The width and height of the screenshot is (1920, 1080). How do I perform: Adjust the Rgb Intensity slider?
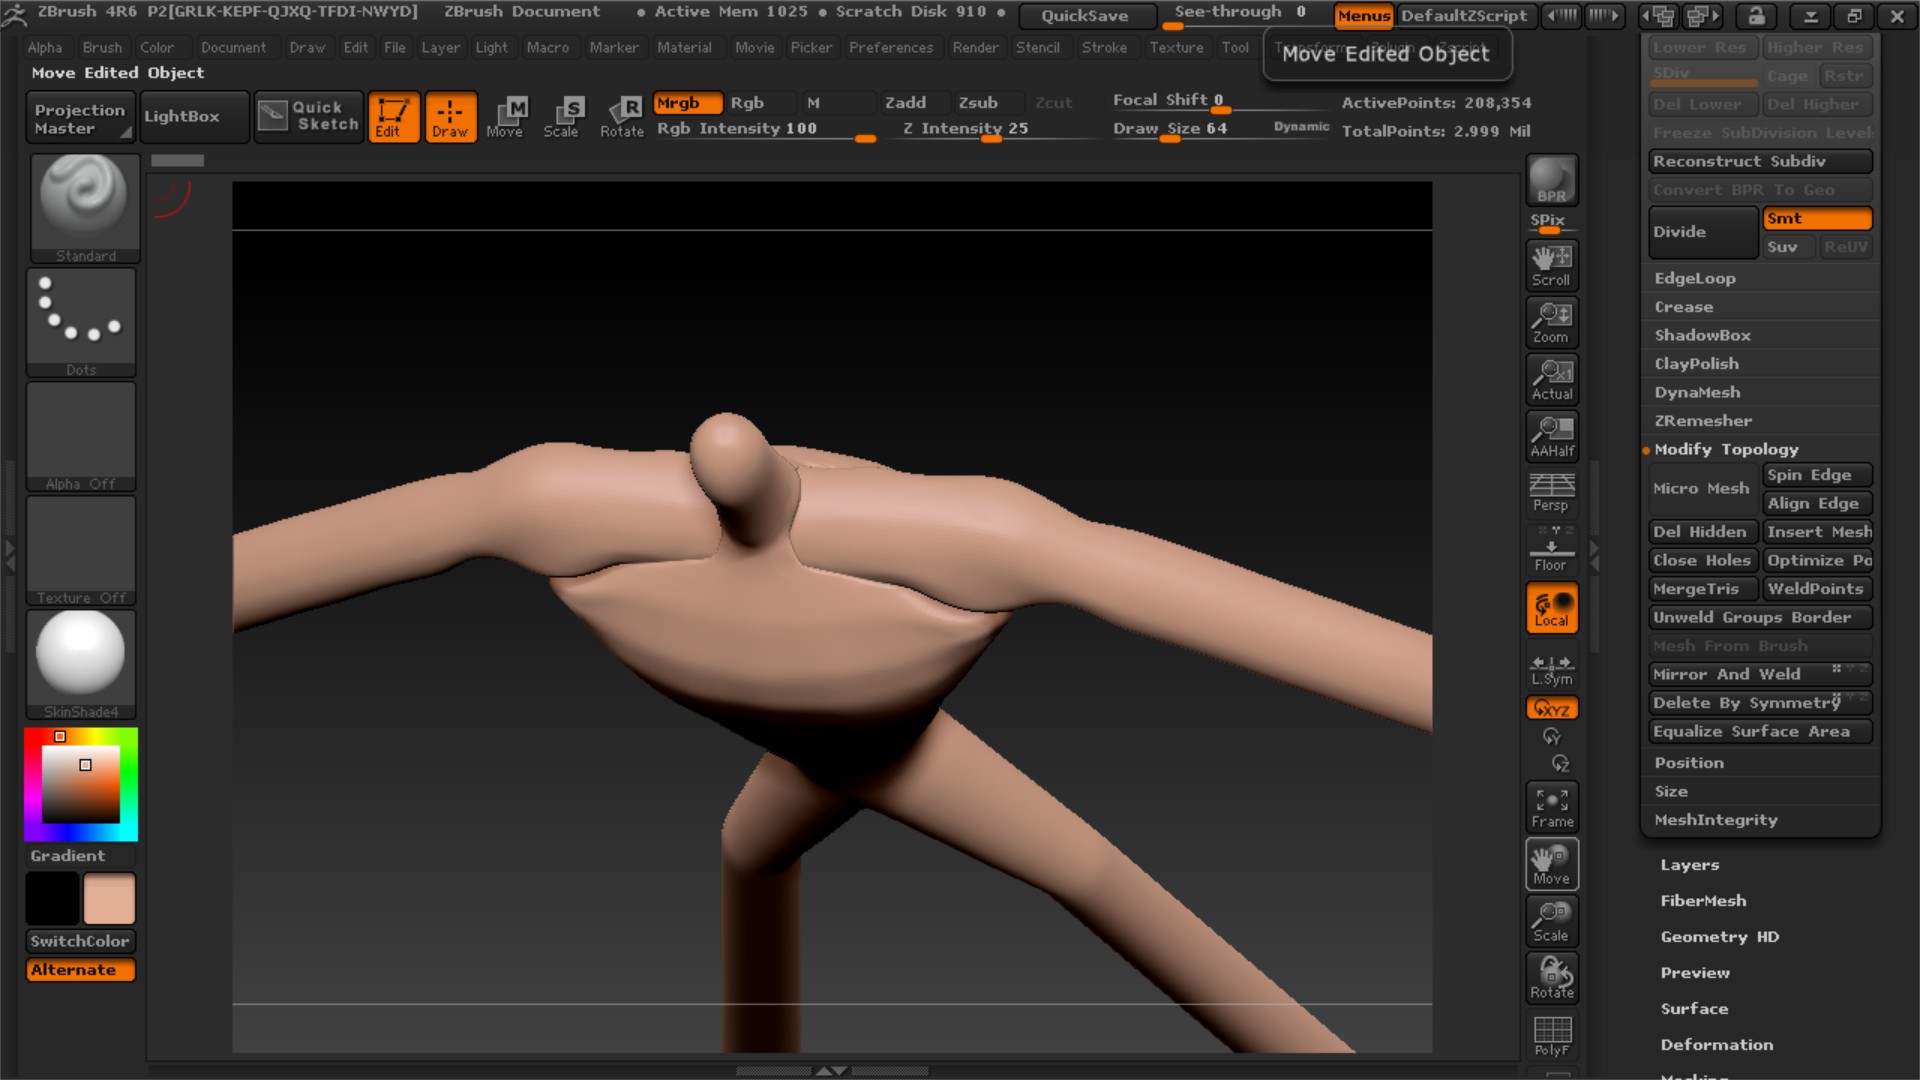[x=766, y=129]
